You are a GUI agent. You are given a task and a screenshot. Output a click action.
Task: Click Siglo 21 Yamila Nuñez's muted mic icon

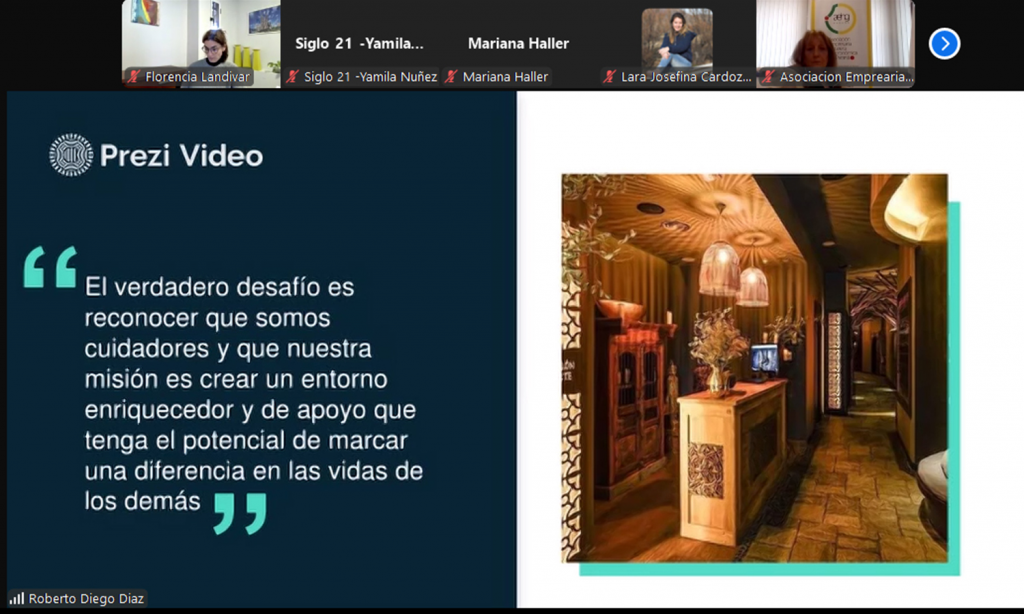(293, 76)
